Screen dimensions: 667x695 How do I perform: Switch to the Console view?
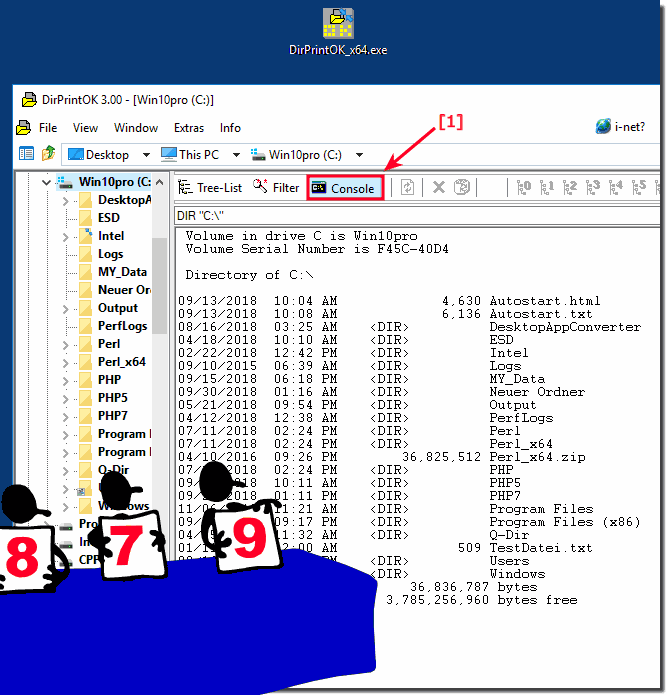point(345,188)
